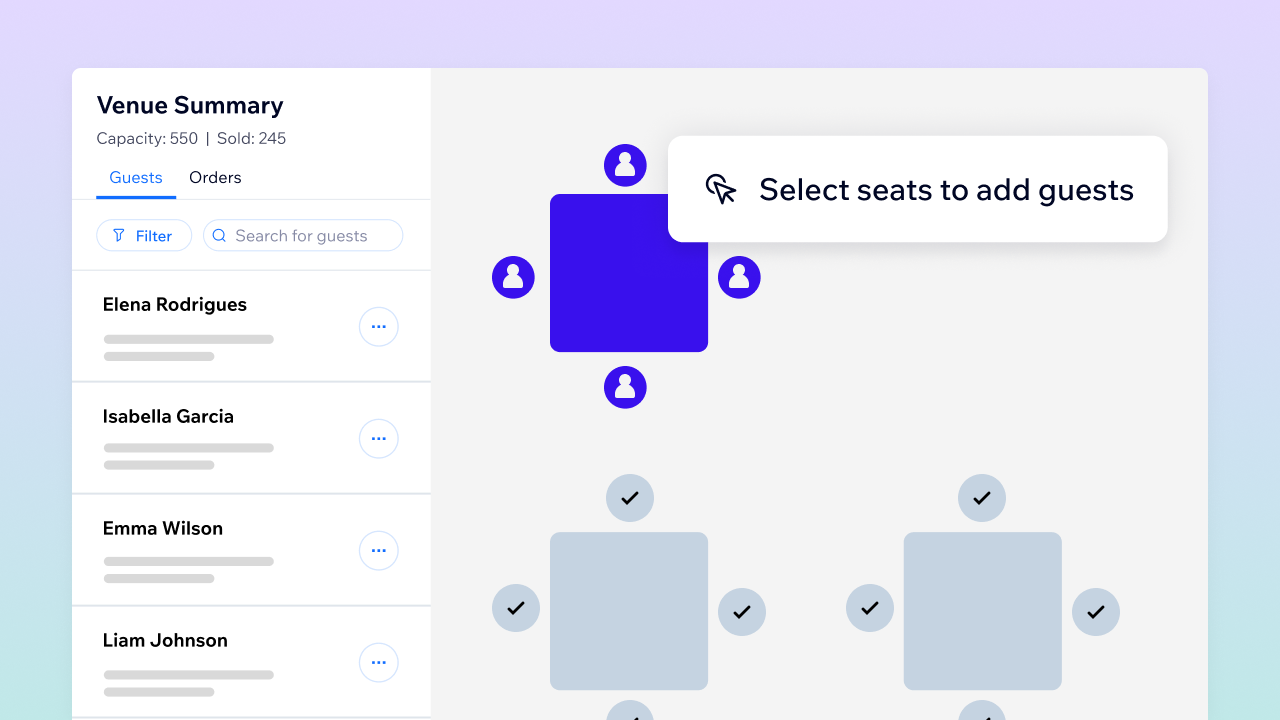Click the blue table shape

629,273
